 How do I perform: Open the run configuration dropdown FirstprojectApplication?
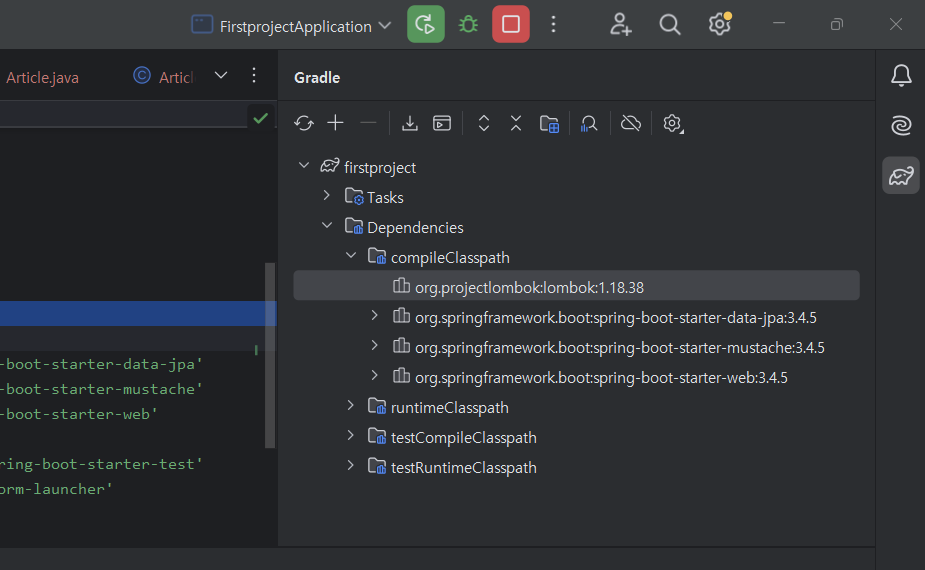click(291, 26)
